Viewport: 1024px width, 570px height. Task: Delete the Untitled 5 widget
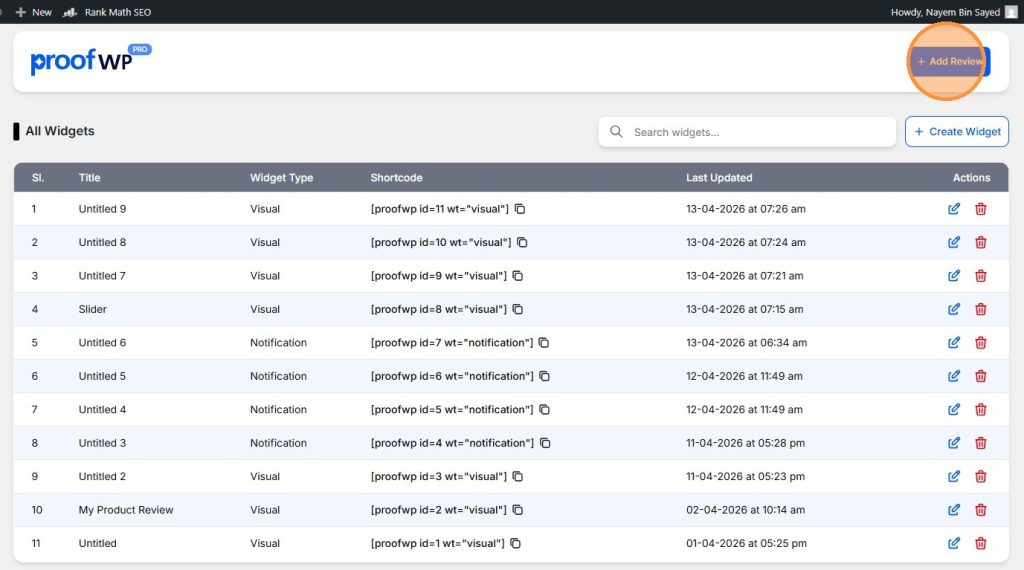coord(980,376)
